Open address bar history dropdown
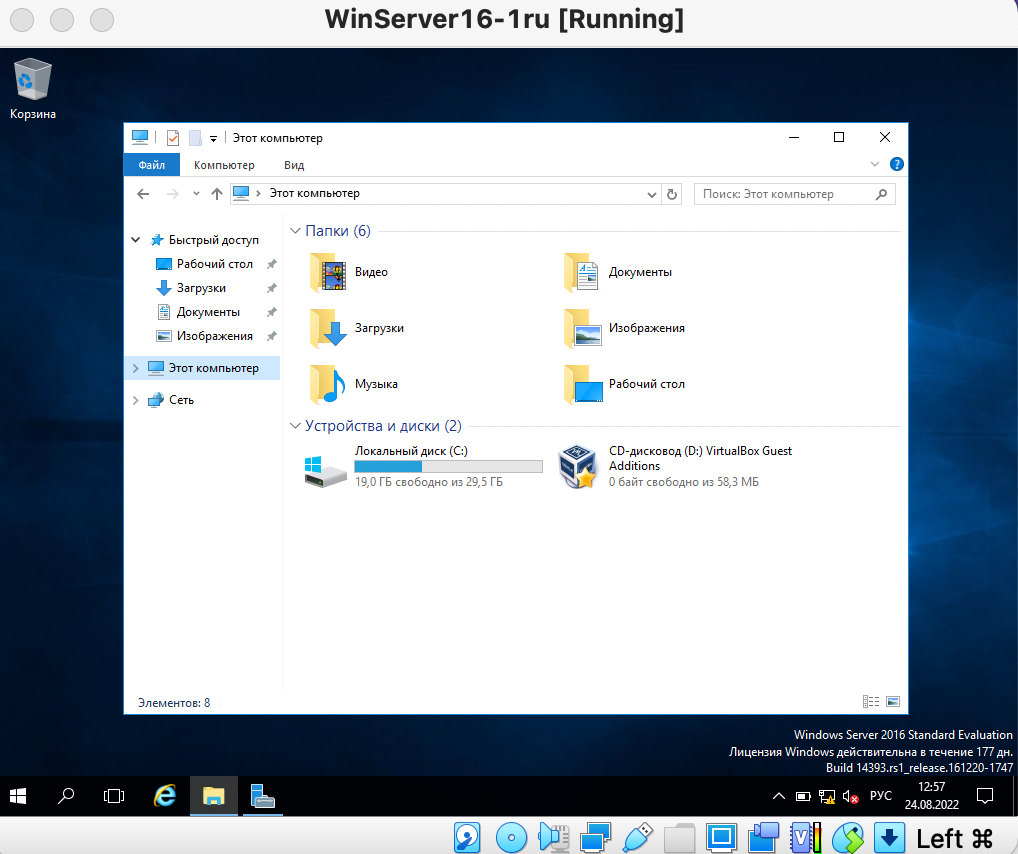 coord(652,194)
